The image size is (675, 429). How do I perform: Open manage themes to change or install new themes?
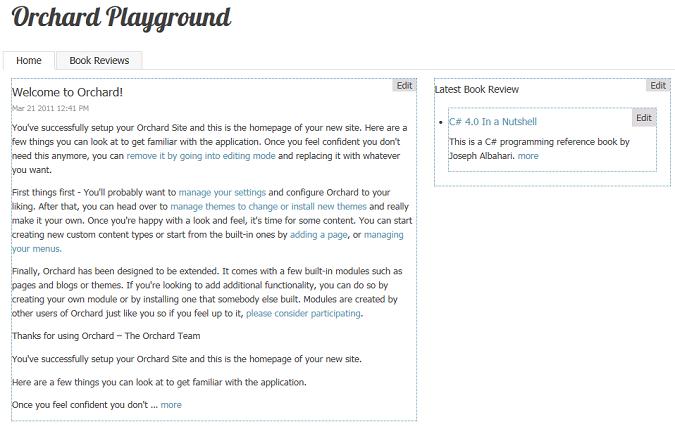tap(268, 207)
